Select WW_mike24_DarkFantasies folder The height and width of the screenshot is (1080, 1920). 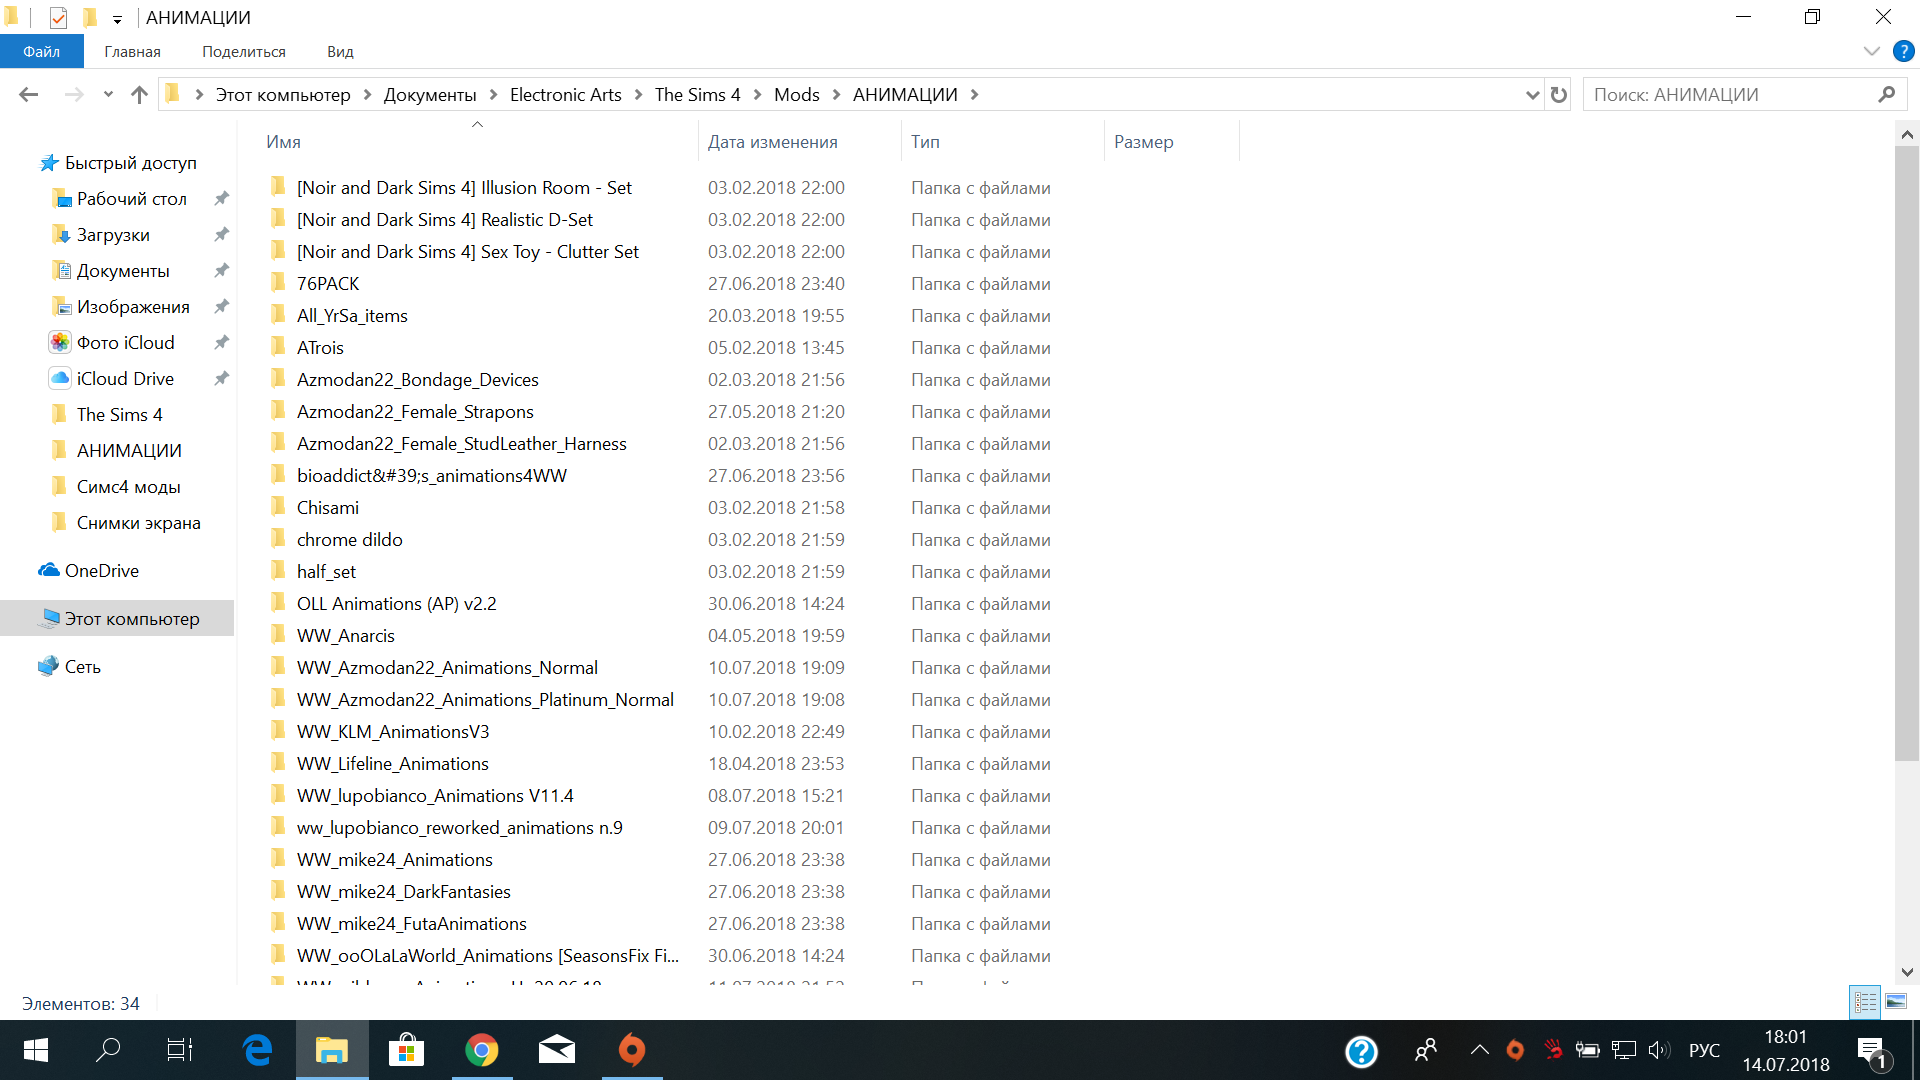click(403, 891)
